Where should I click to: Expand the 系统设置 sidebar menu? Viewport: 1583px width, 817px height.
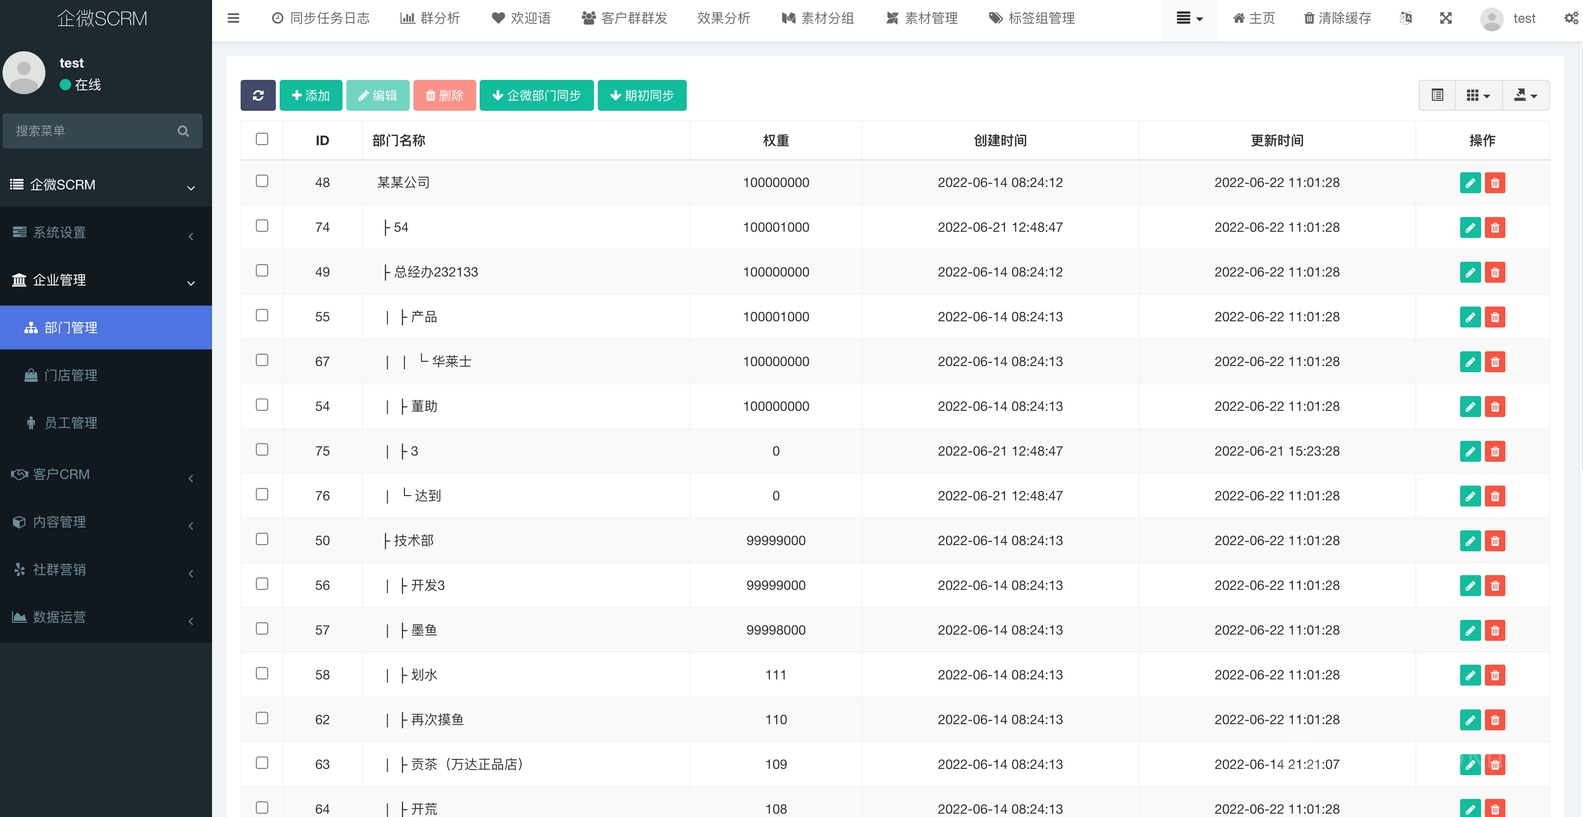coord(105,233)
